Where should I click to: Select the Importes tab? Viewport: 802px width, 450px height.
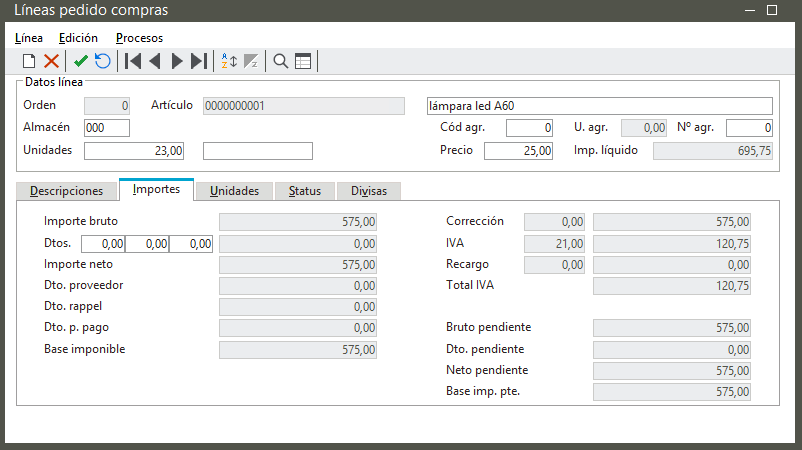coord(157,189)
